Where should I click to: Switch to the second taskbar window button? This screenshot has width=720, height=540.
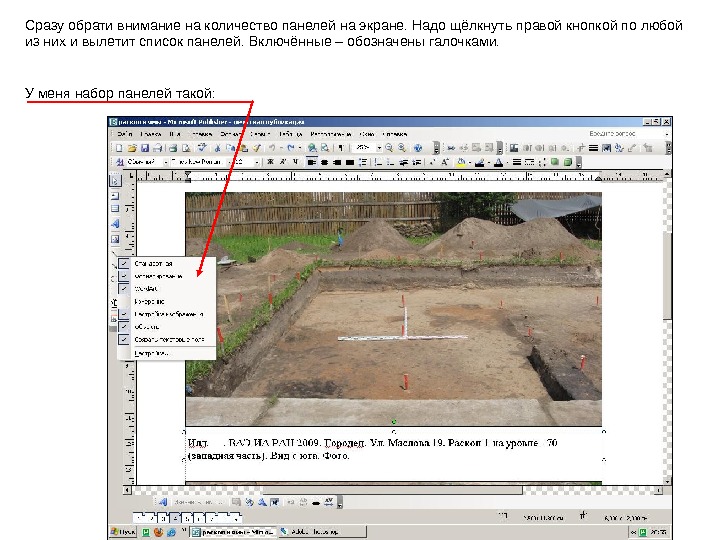[323, 532]
